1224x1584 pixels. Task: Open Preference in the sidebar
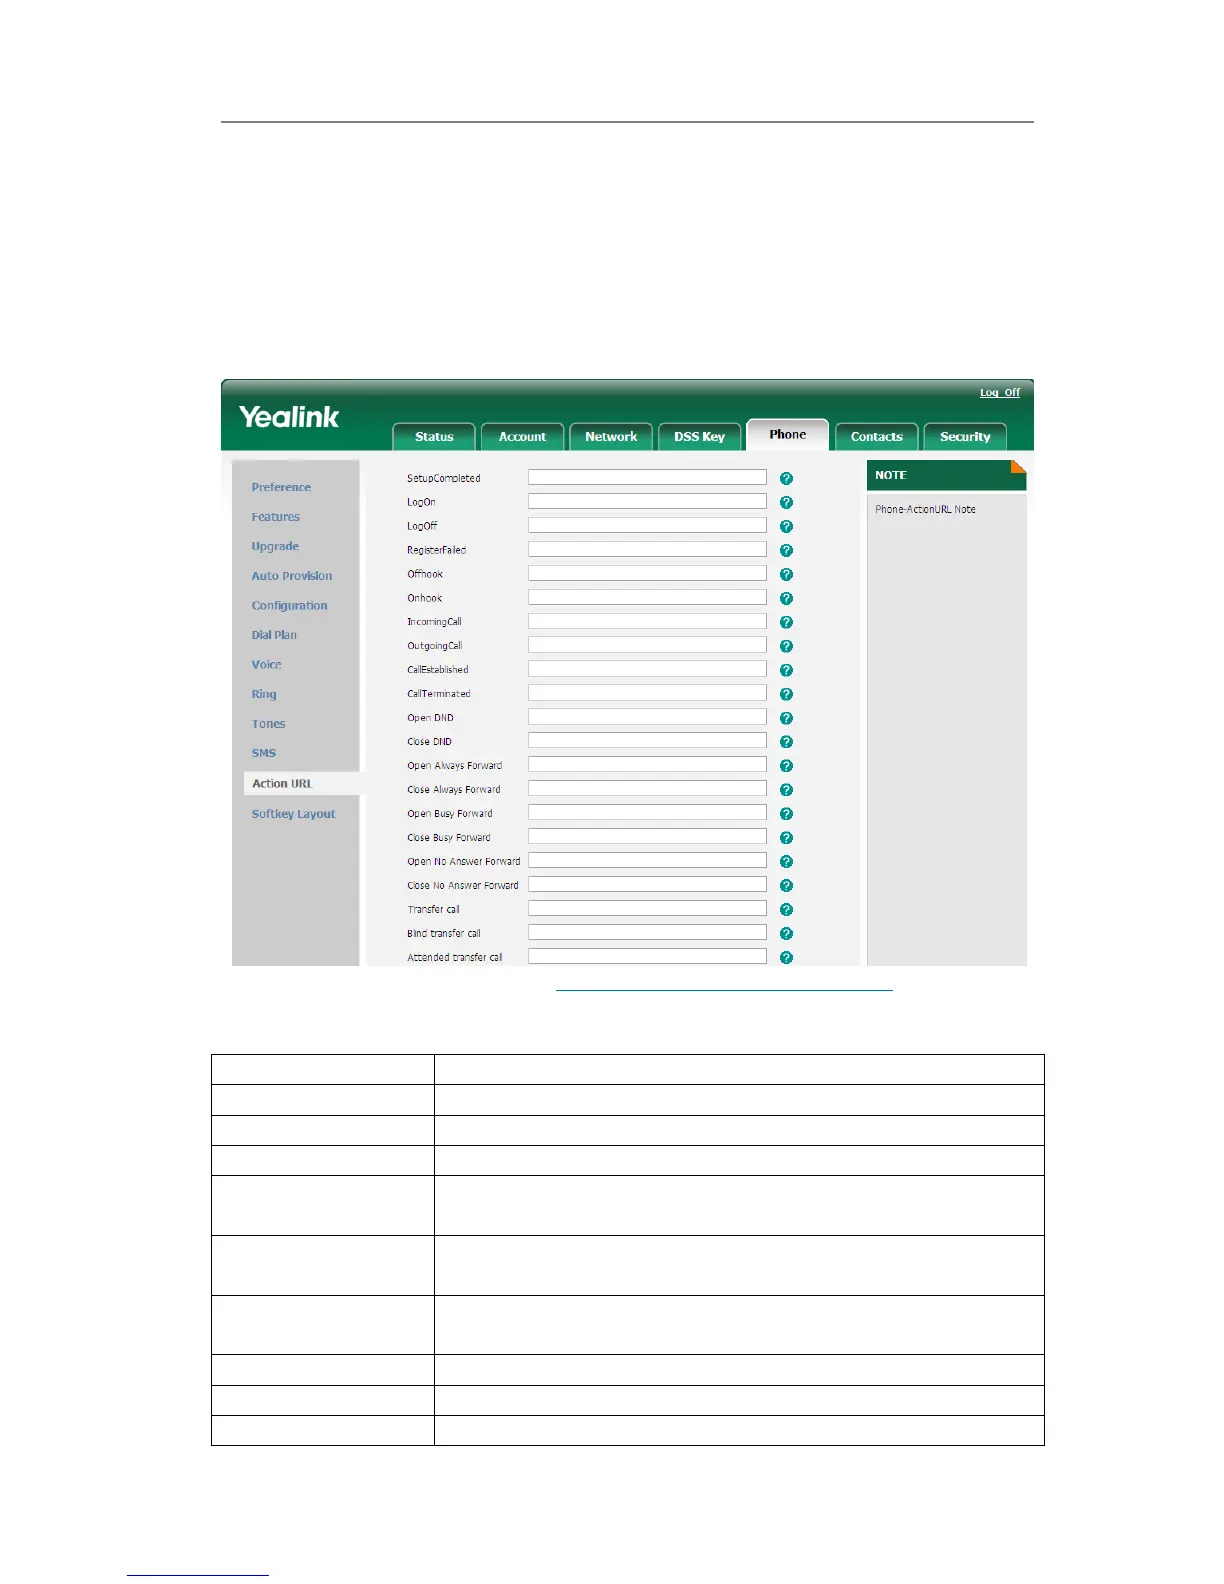tap(281, 488)
